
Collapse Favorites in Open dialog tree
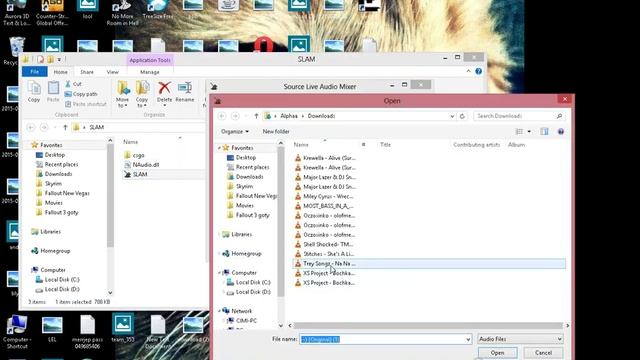click(x=220, y=148)
